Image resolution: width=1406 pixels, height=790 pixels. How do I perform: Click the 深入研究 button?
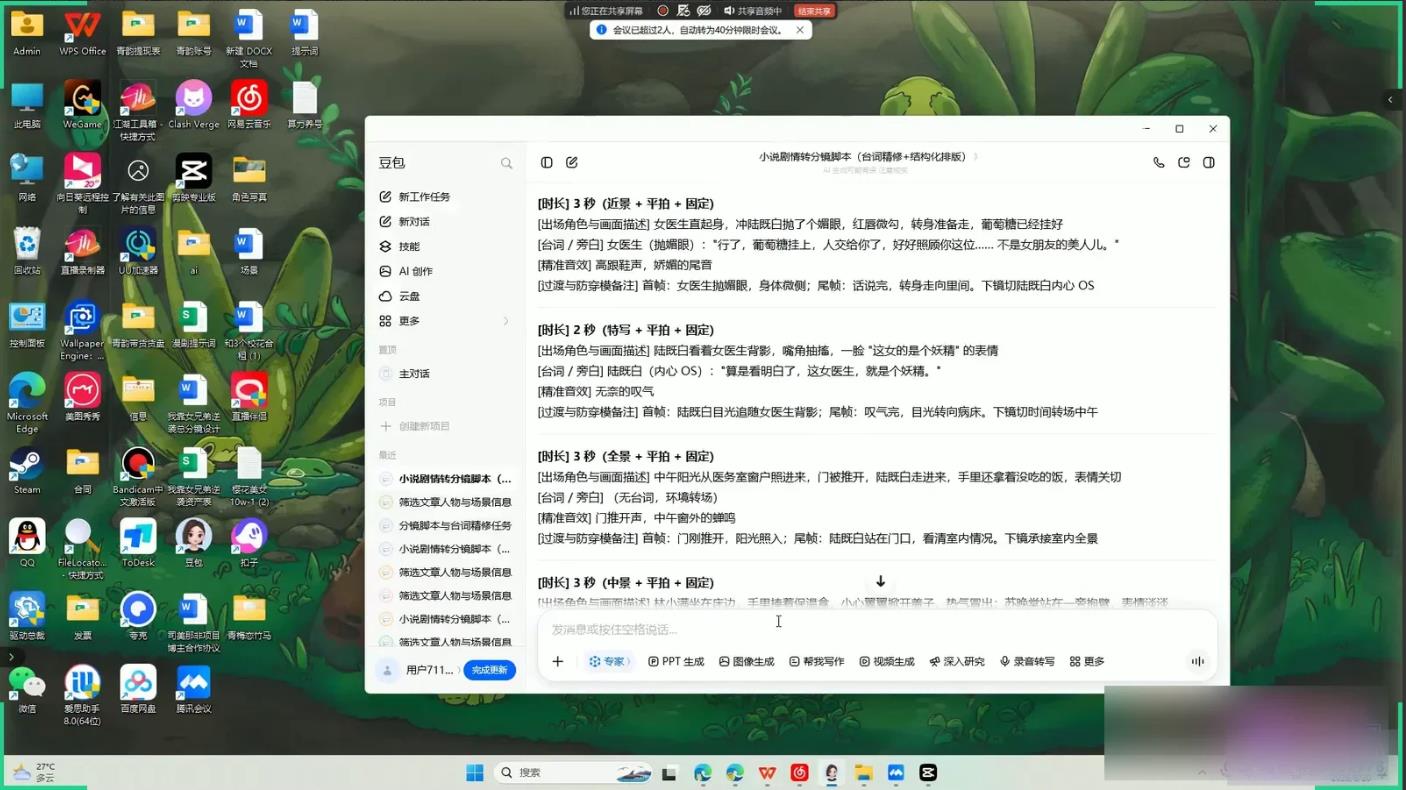coord(957,661)
